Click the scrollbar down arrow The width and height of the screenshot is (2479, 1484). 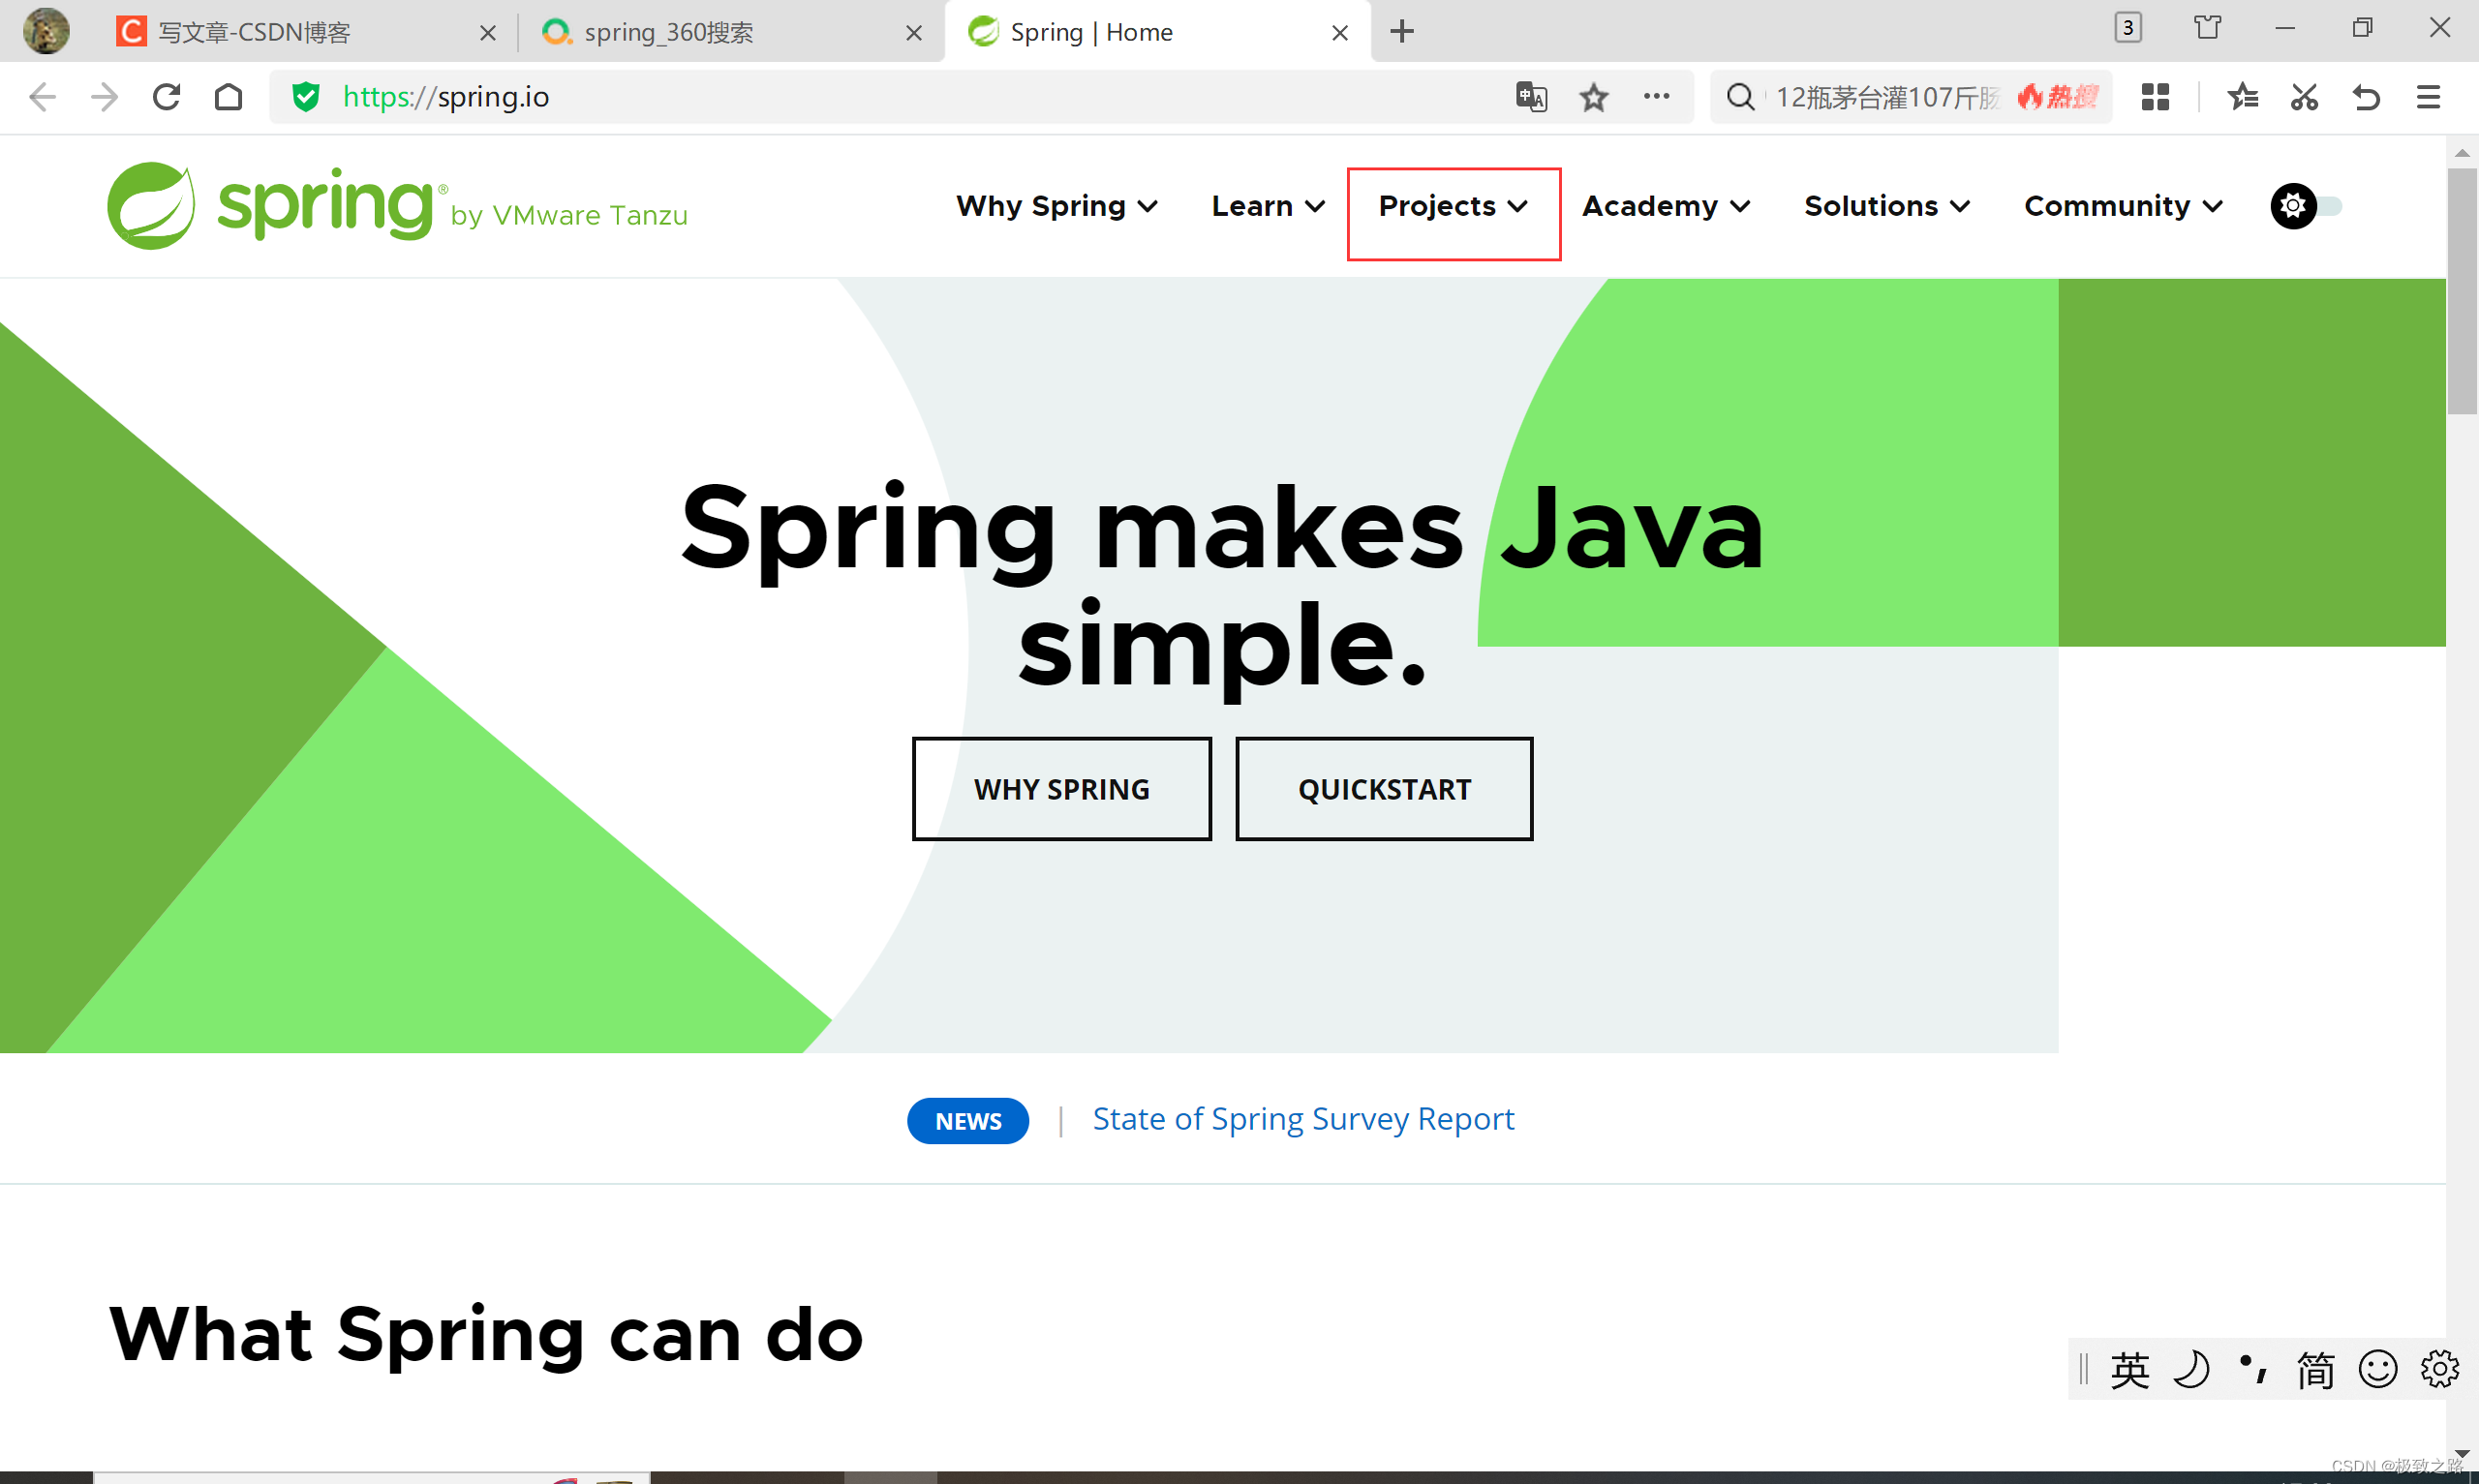pos(2462,1453)
